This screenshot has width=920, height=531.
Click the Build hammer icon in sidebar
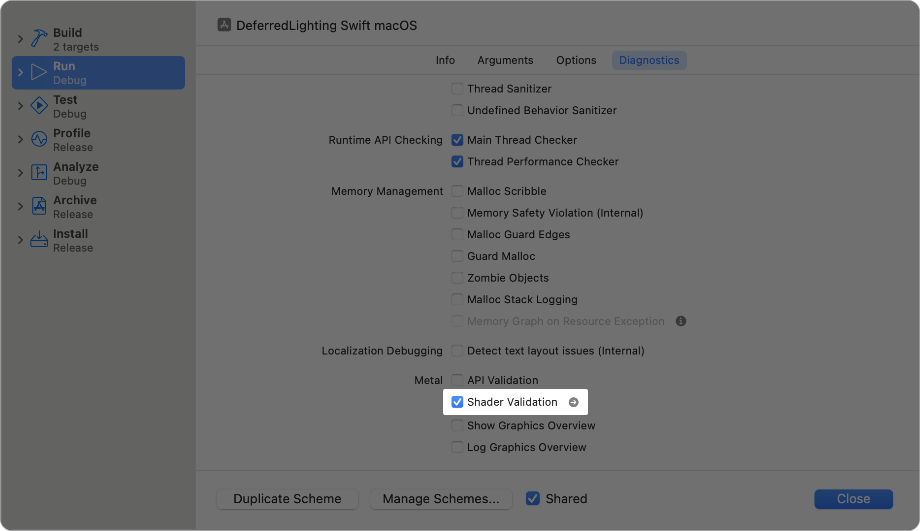[39, 39]
